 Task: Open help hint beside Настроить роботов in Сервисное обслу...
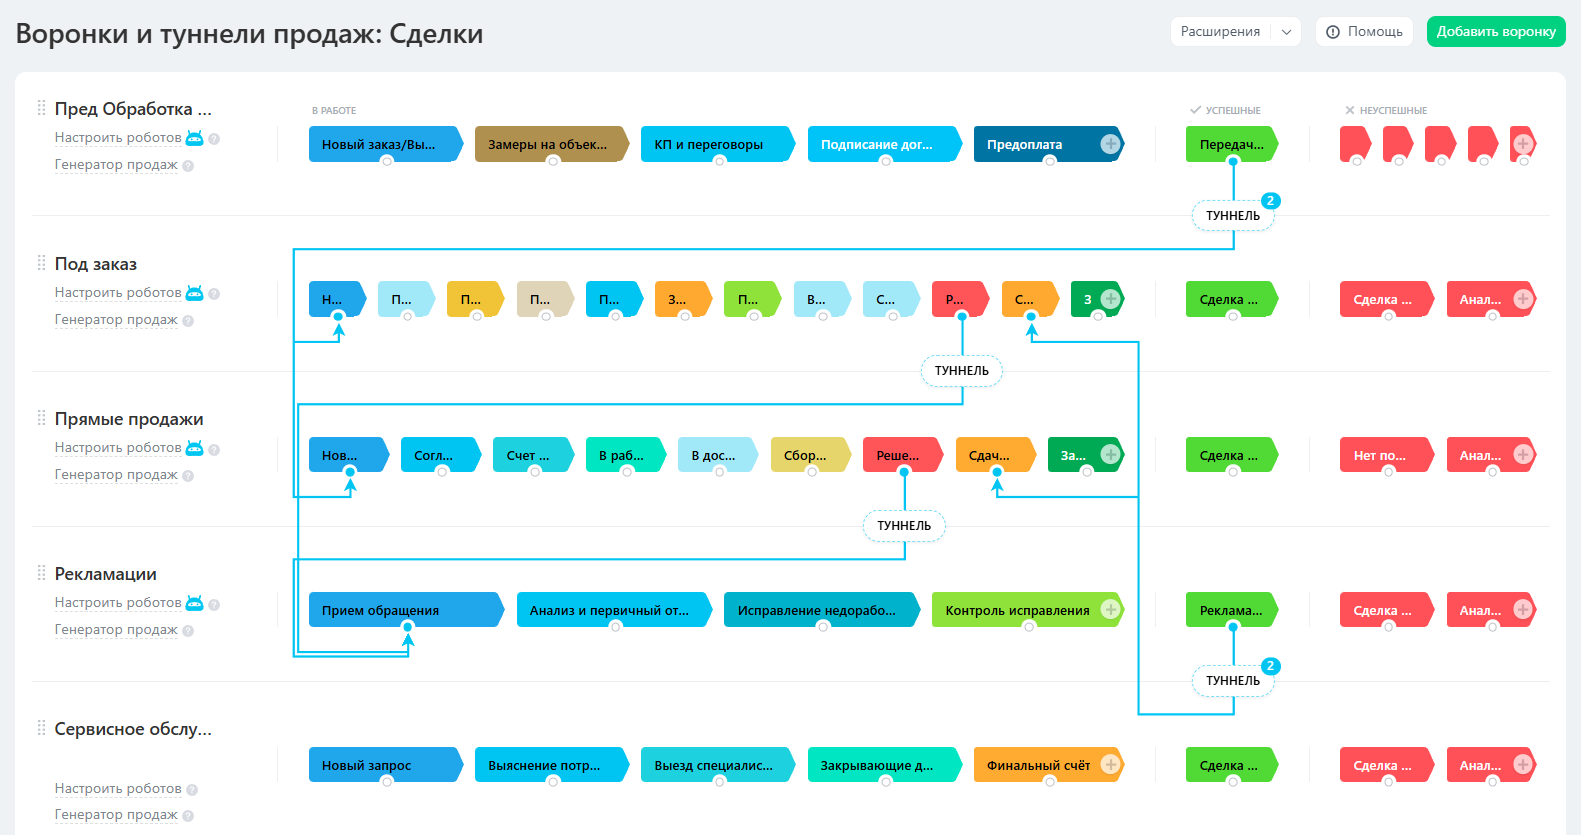coord(192,790)
